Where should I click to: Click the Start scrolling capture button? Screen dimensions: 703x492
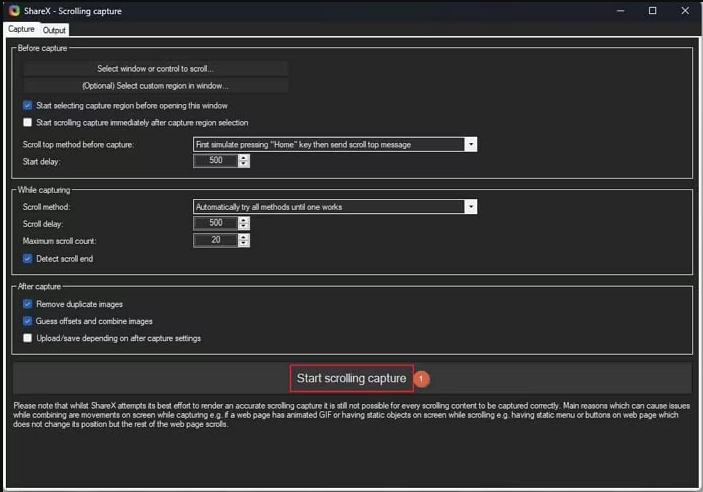pos(352,379)
